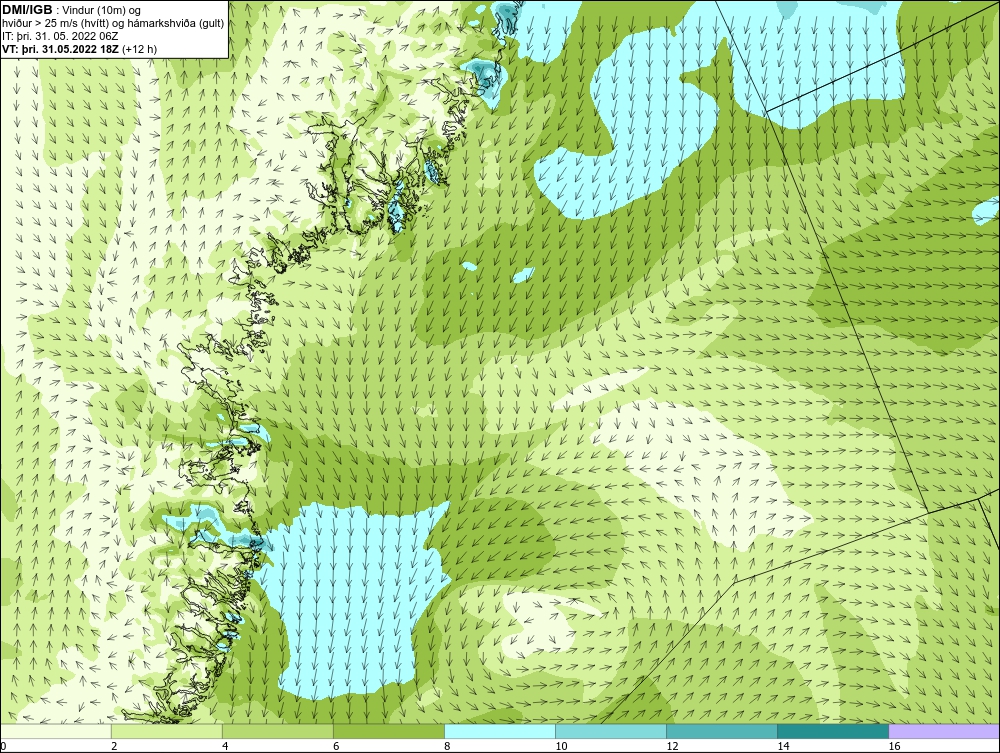The height and width of the screenshot is (753, 1000).
Task: Click the legend scale label "2"
Action: 115,746
